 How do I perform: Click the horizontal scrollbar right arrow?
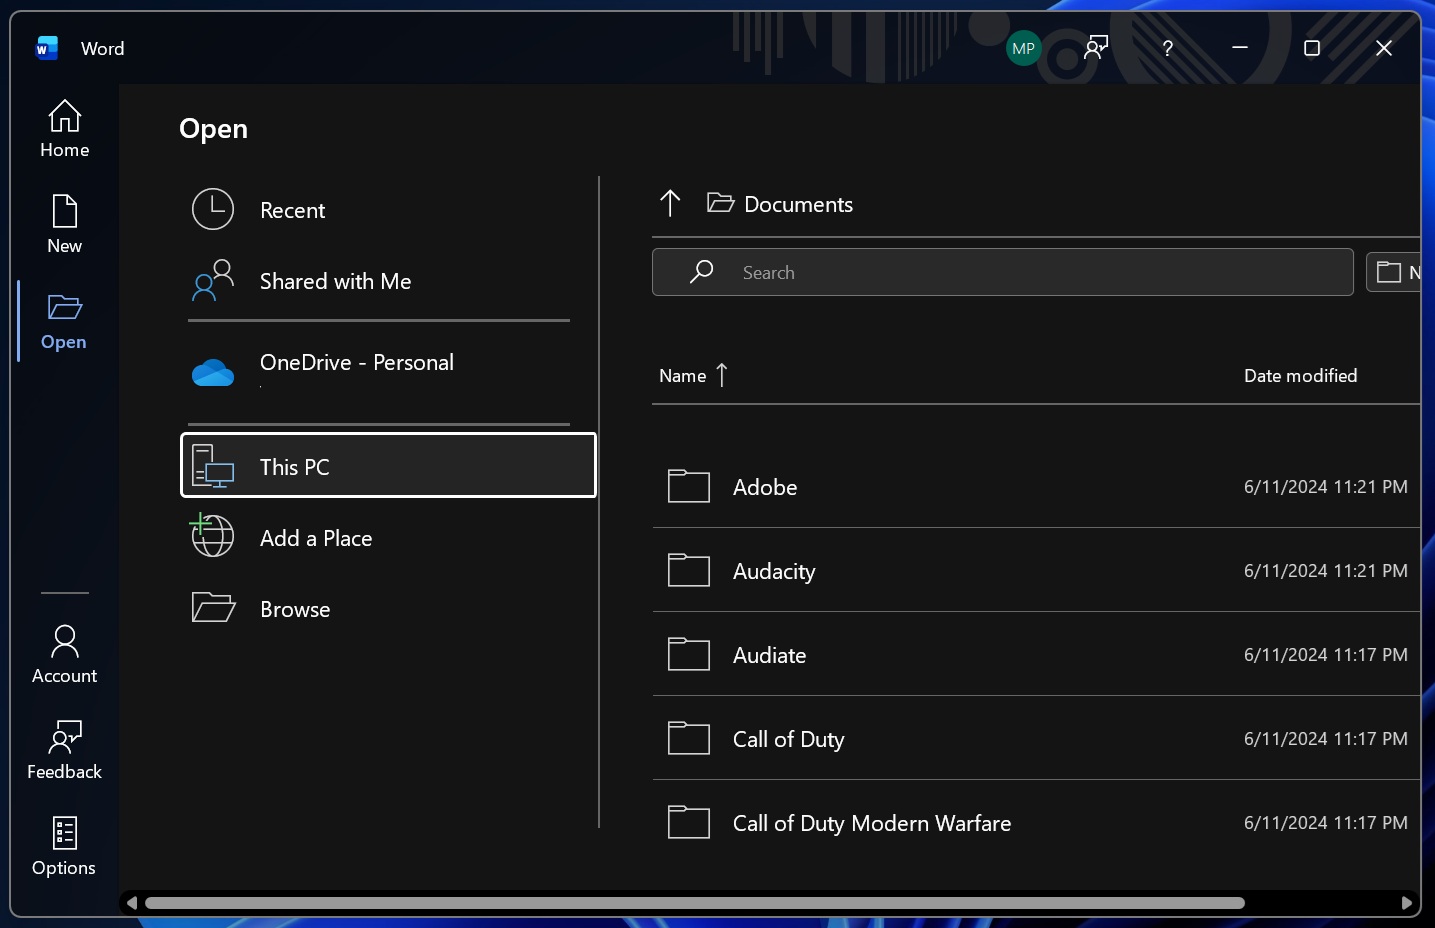click(x=1406, y=903)
